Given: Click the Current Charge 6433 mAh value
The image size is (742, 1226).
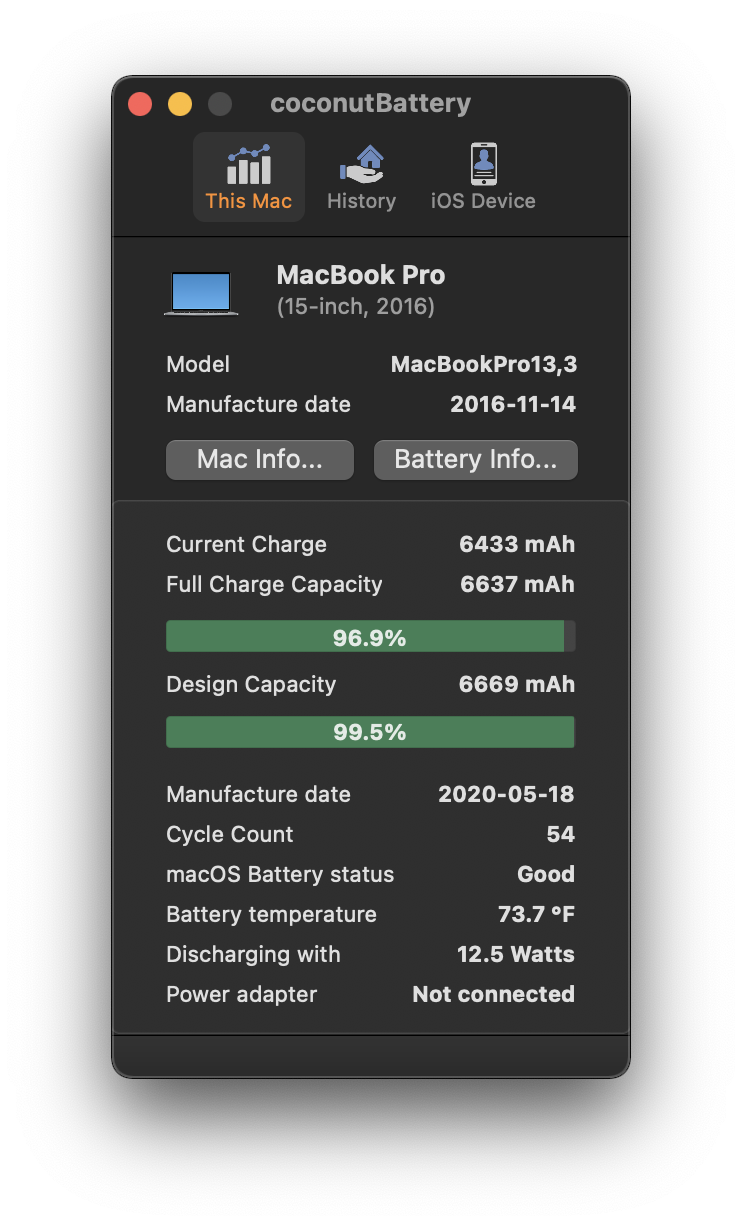Looking at the screenshot, I should 517,544.
